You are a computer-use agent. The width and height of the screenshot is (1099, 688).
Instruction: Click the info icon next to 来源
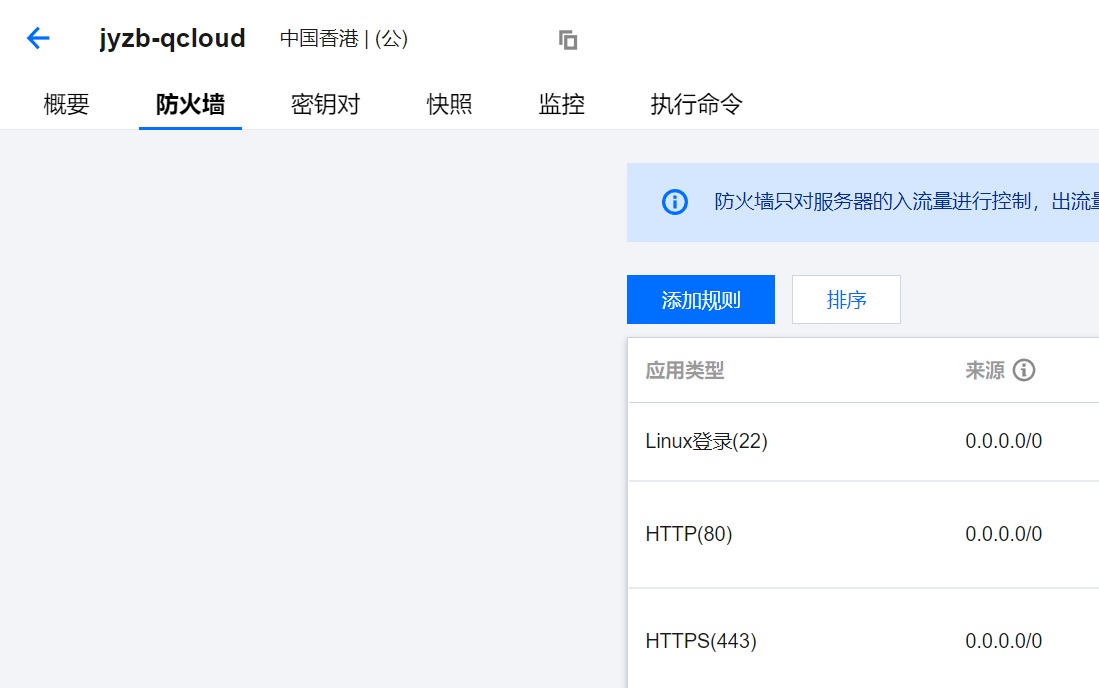1023,370
